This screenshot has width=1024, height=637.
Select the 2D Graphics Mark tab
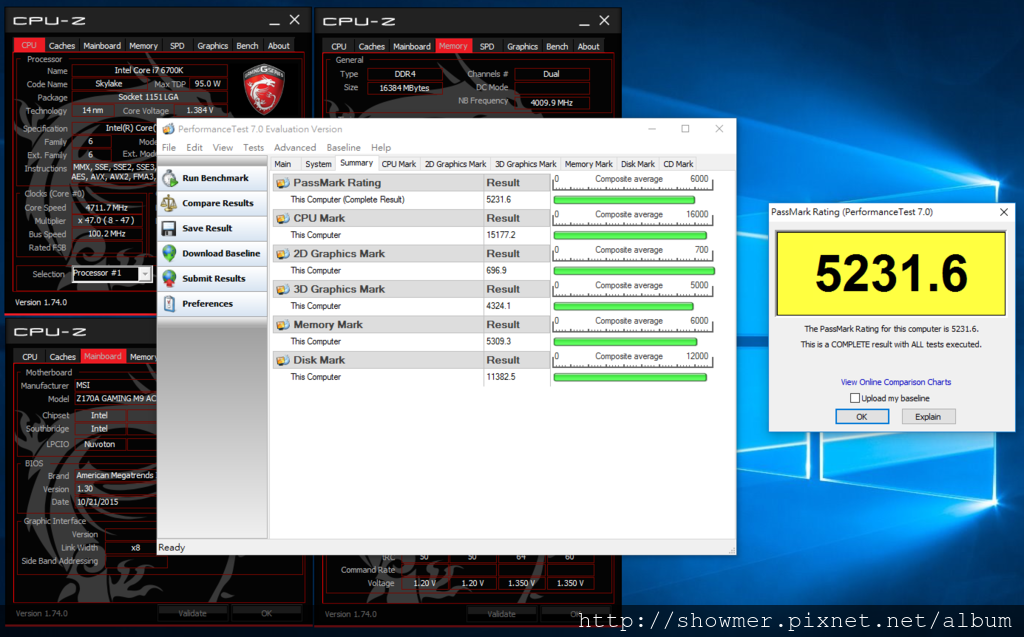coord(455,164)
